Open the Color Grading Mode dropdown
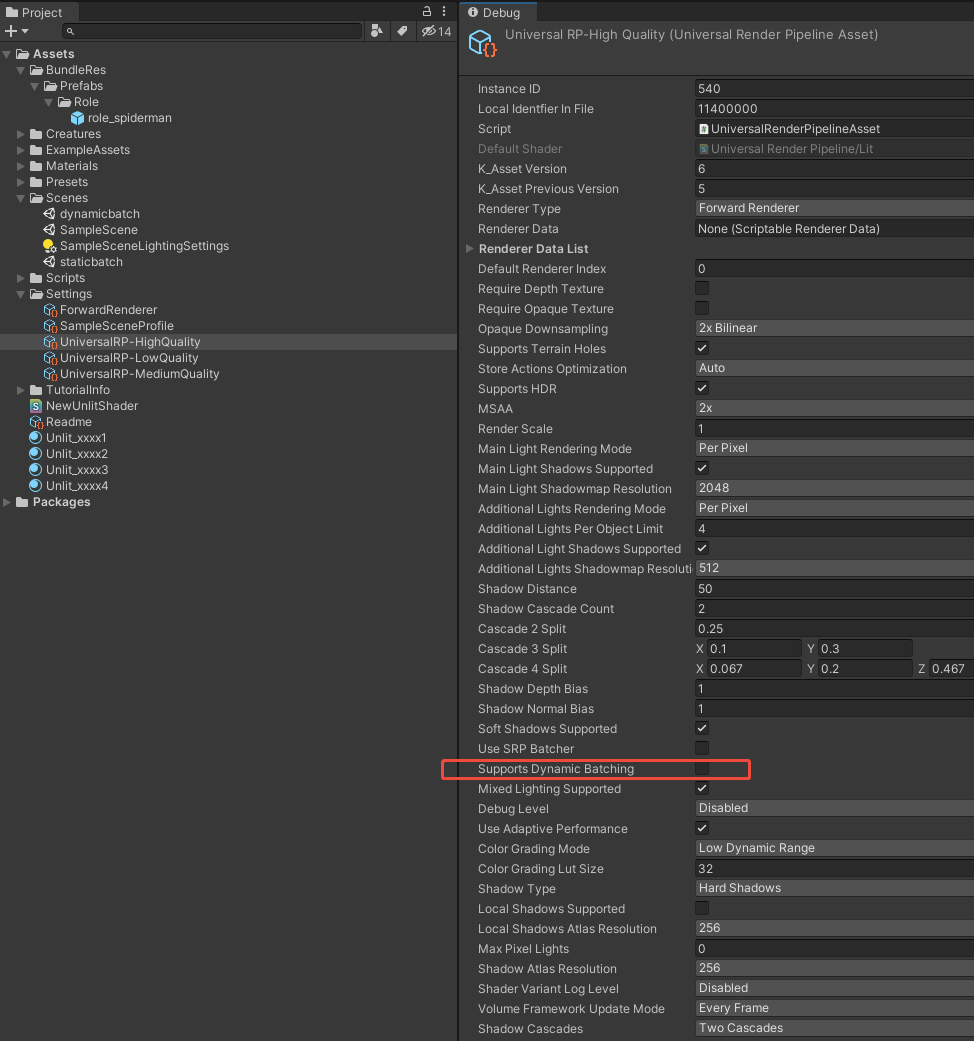The width and height of the screenshot is (974, 1041). click(834, 848)
